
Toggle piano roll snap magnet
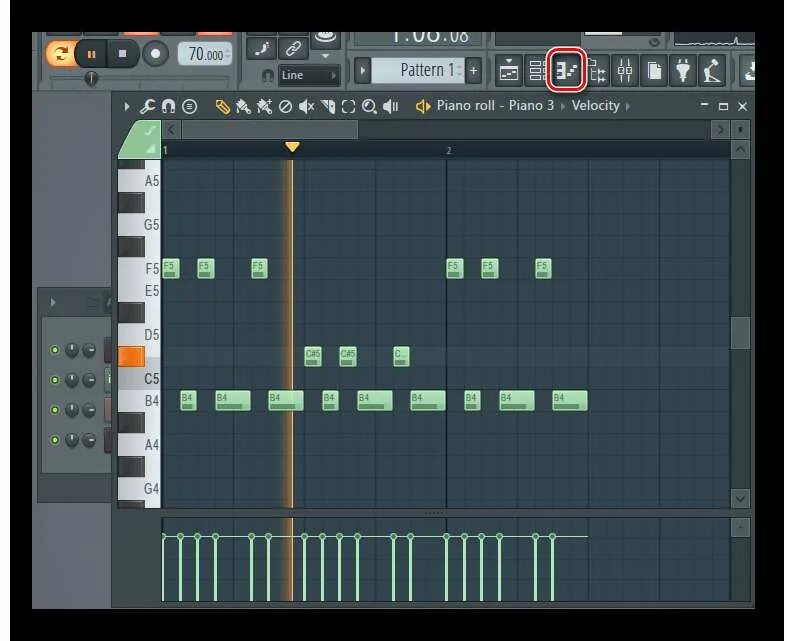coord(168,106)
